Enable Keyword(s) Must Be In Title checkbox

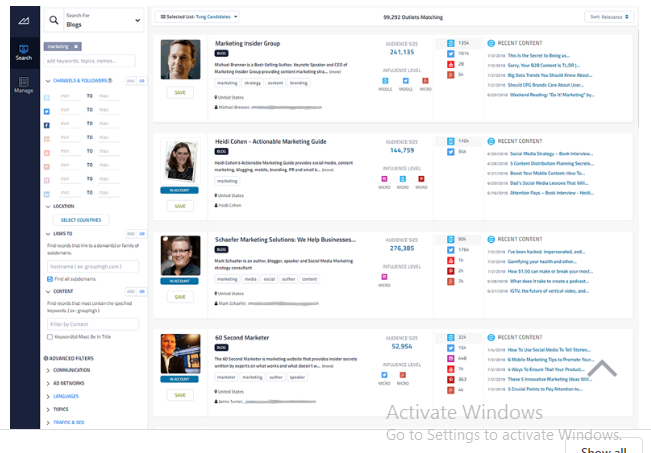coord(51,337)
